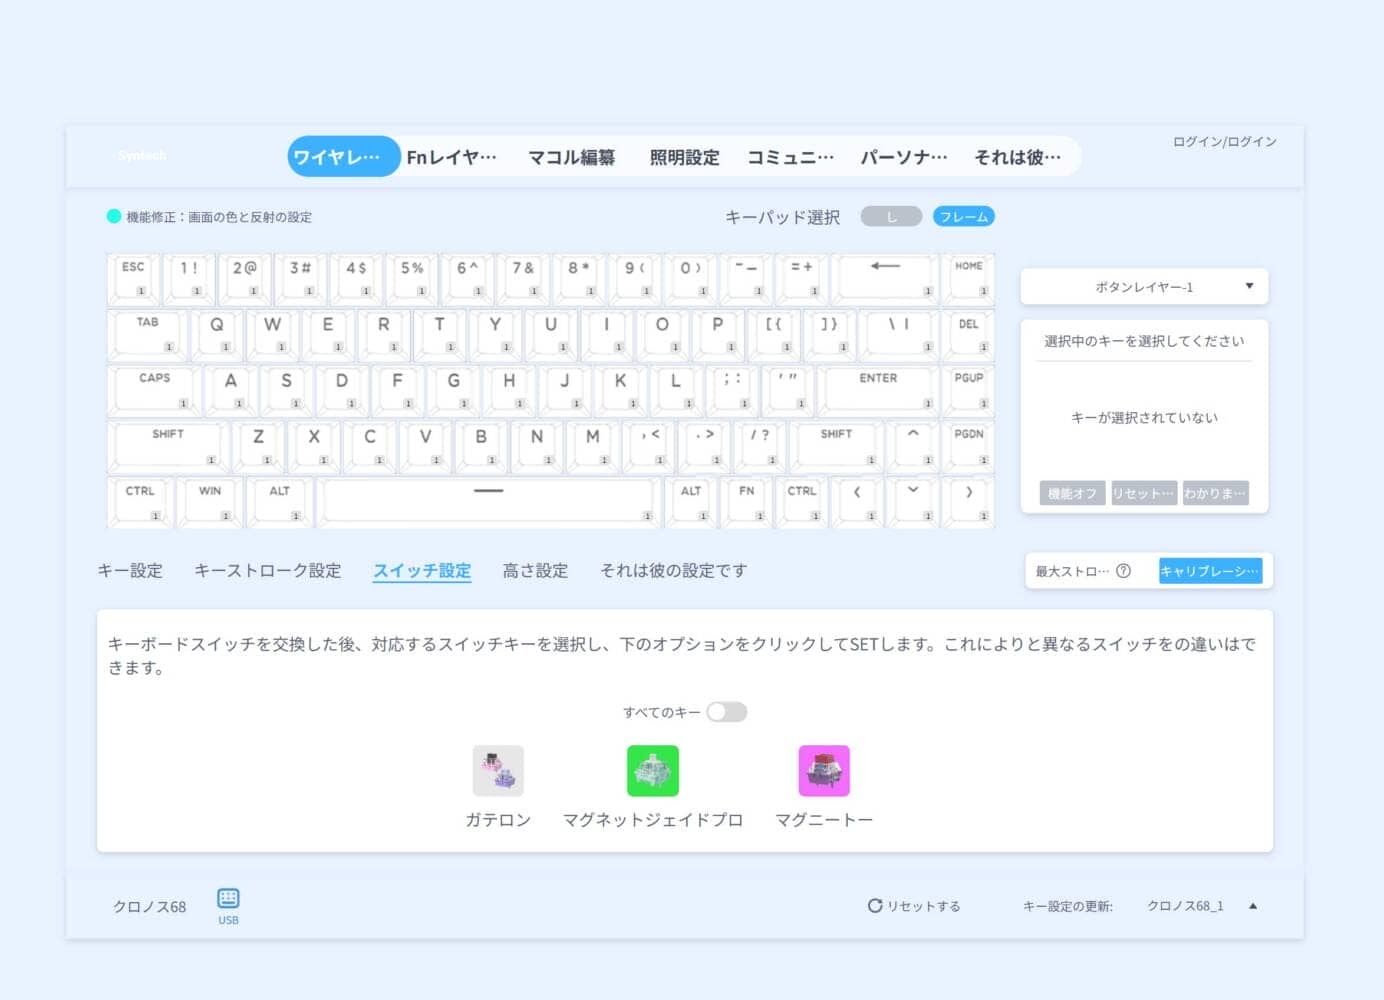This screenshot has height=1000, width=1384.
Task: Go to 照明設定 tab
Action: pyautogui.click(x=684, y=157)
